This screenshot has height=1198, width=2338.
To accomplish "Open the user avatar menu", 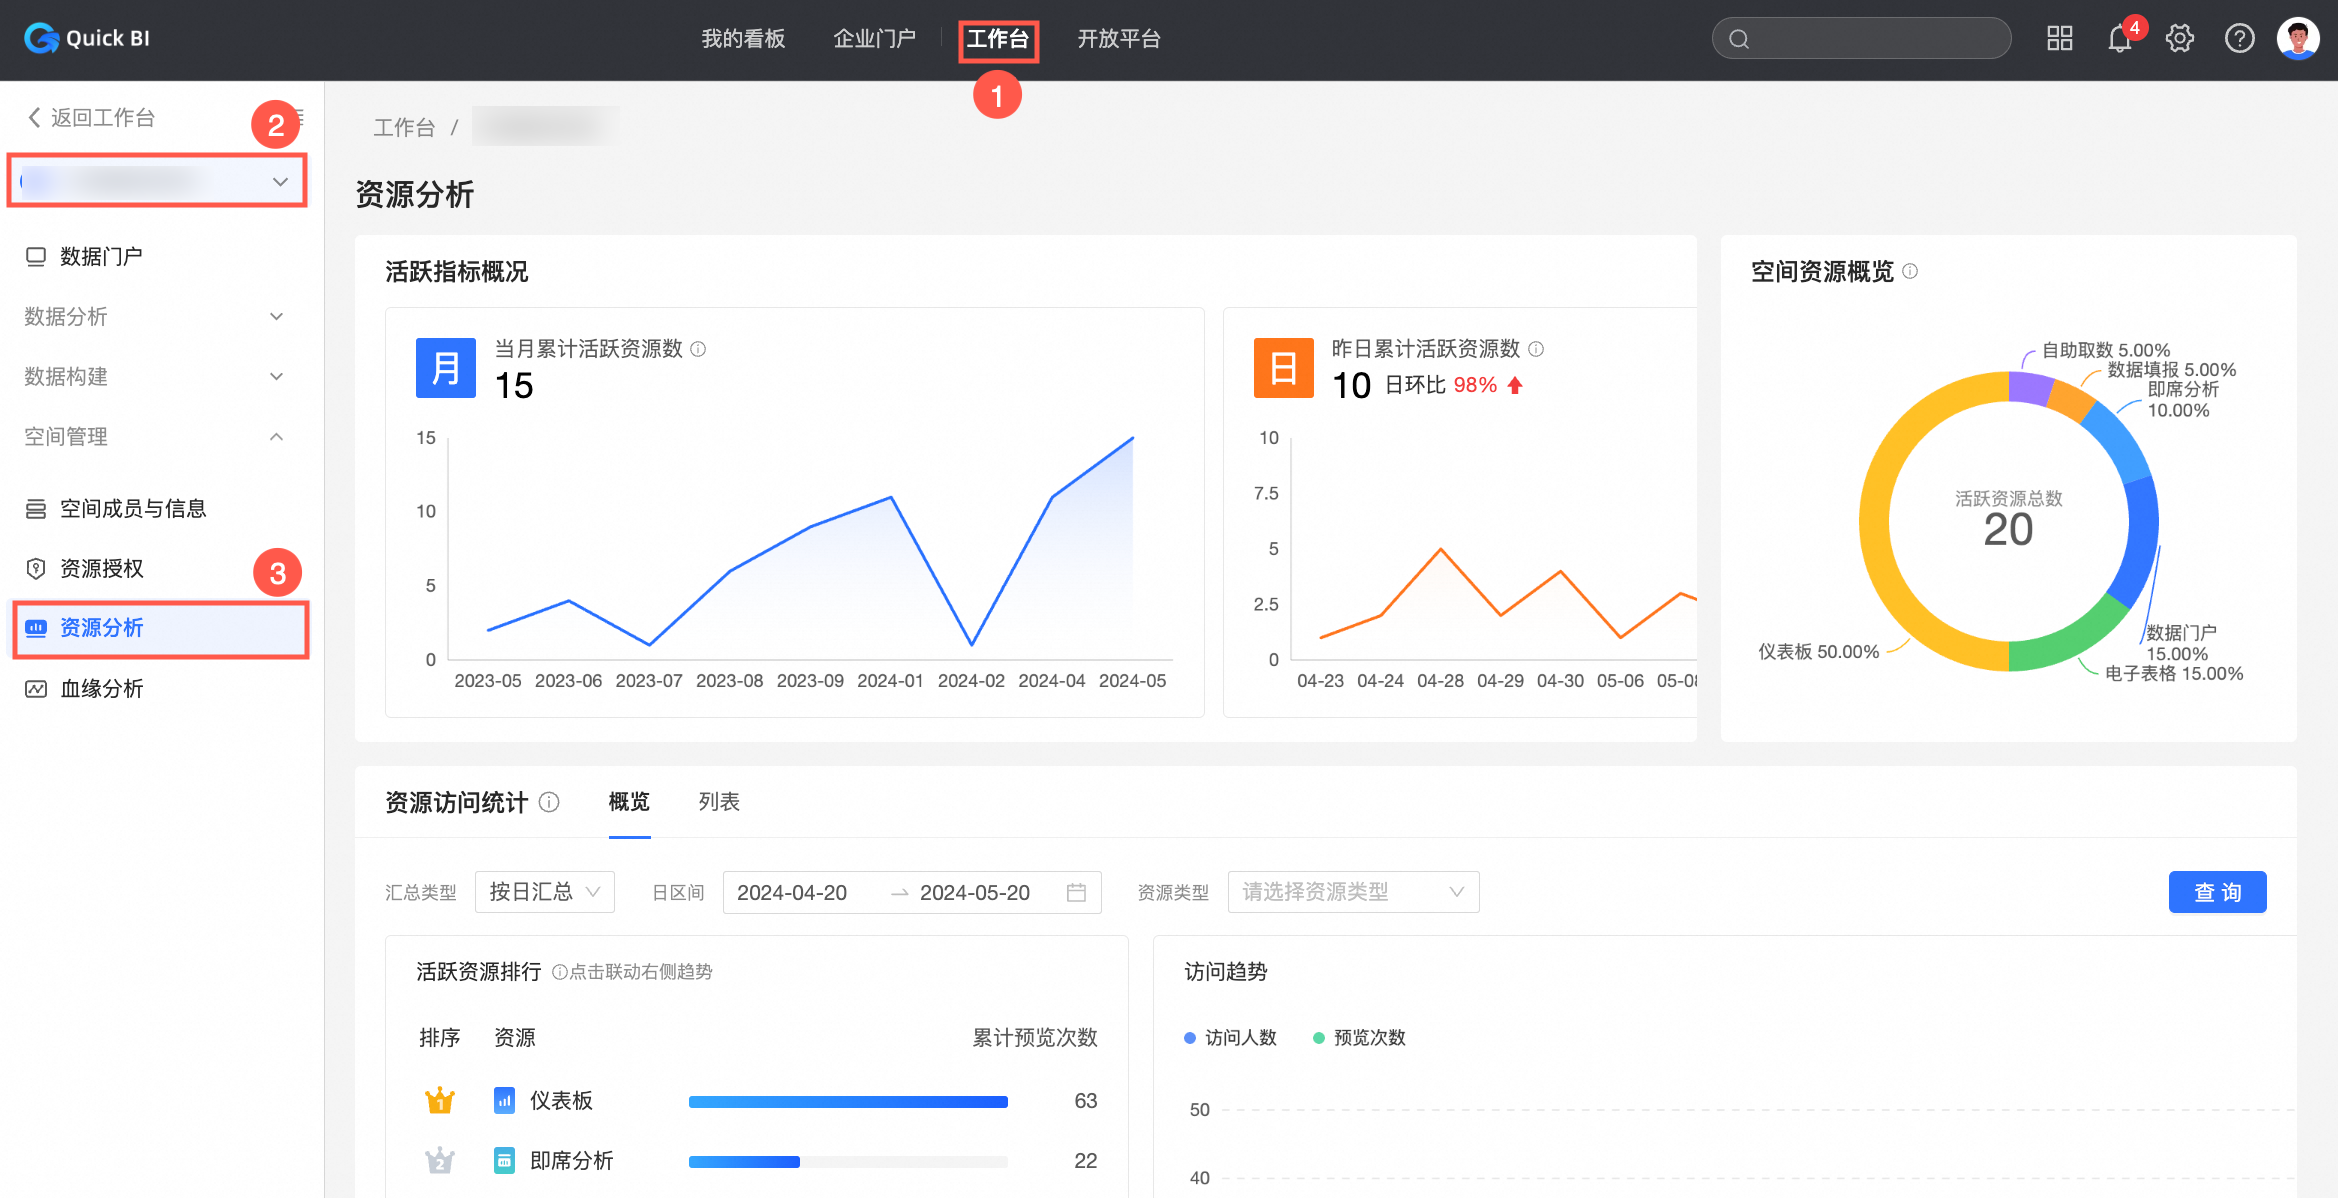I will pyautogui.click(x=2298, y=38).
